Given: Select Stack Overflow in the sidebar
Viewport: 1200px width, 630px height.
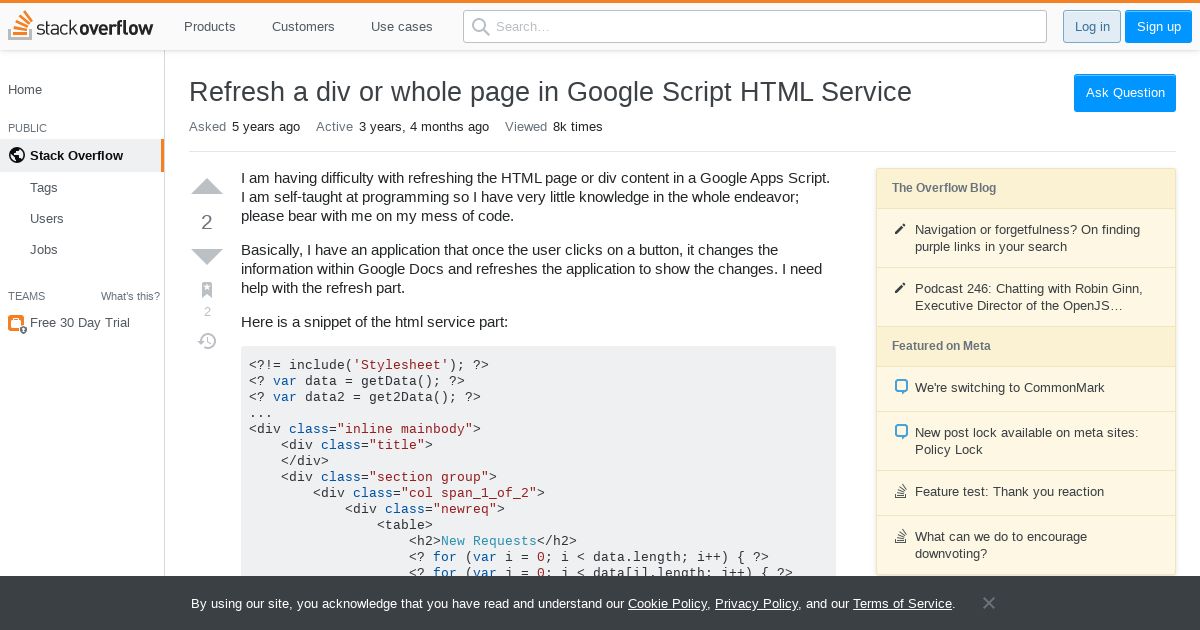Looking at the screenshot, I should pyautogui.click(x=82, y=155).
